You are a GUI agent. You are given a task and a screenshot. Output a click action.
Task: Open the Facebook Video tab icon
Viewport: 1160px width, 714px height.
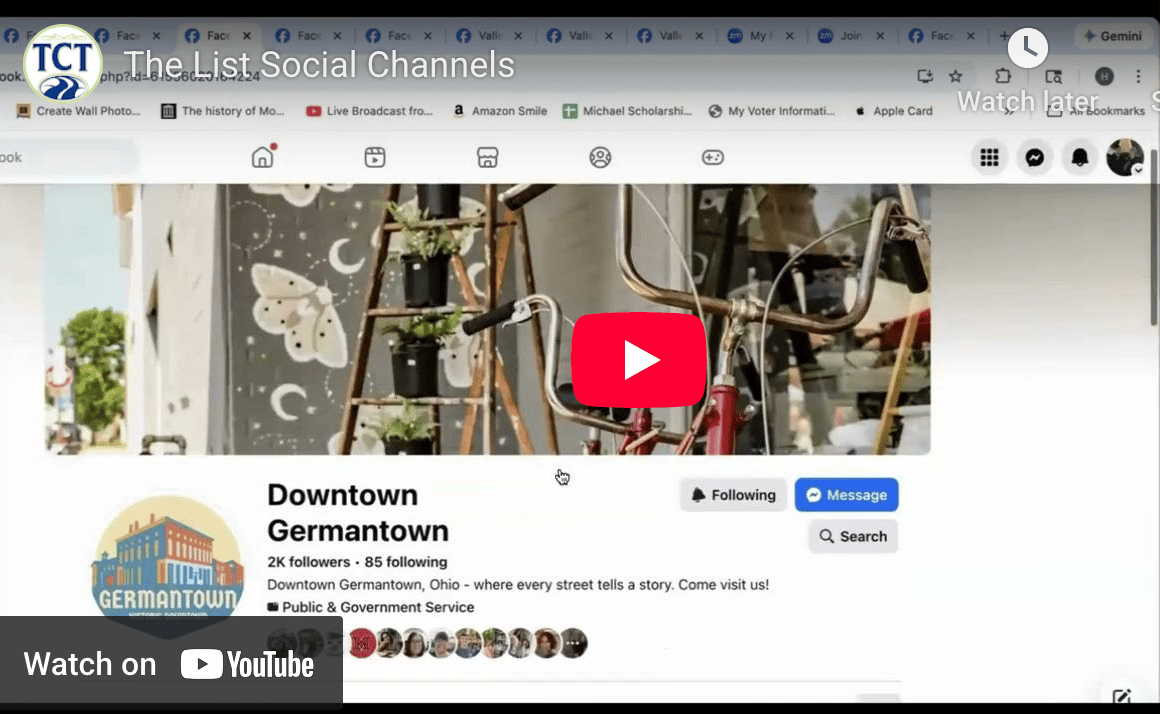tap(374, 157)
